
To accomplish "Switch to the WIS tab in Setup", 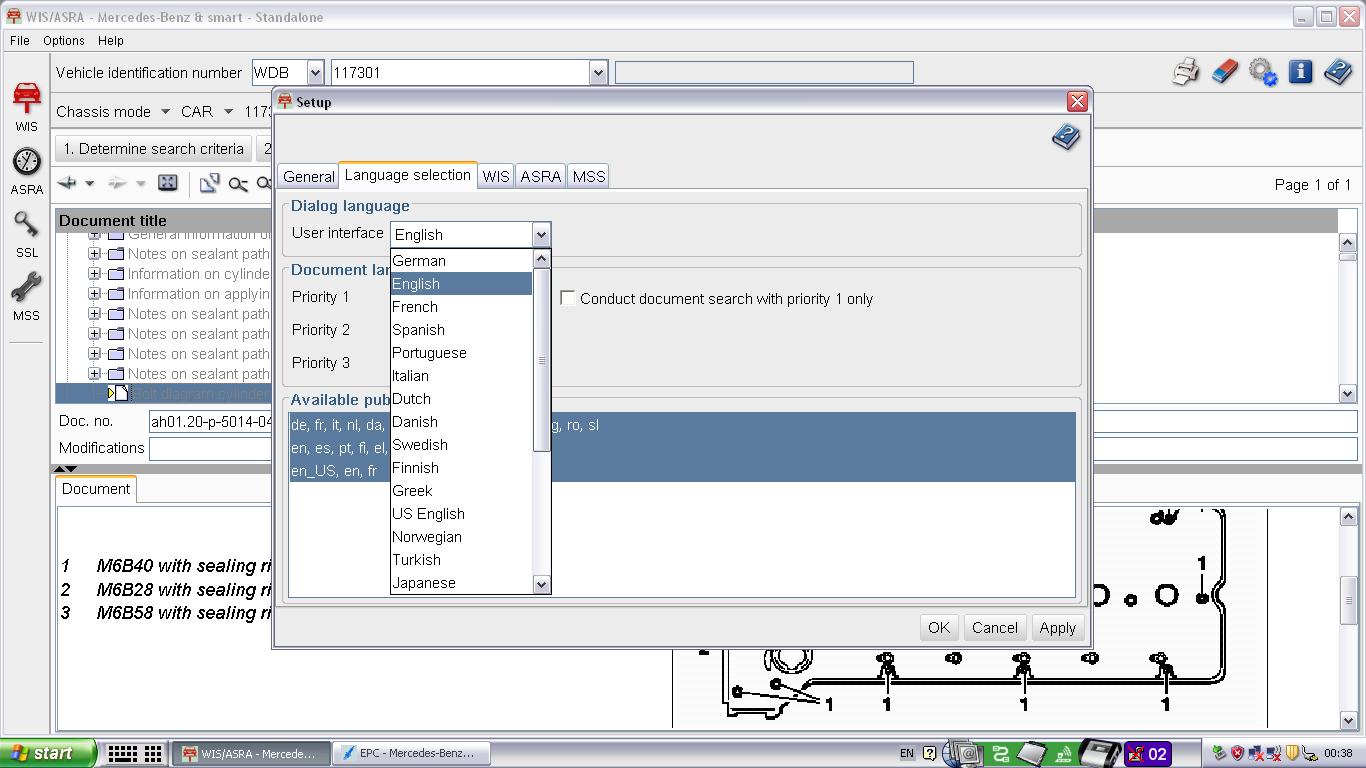I will point(496,176).
